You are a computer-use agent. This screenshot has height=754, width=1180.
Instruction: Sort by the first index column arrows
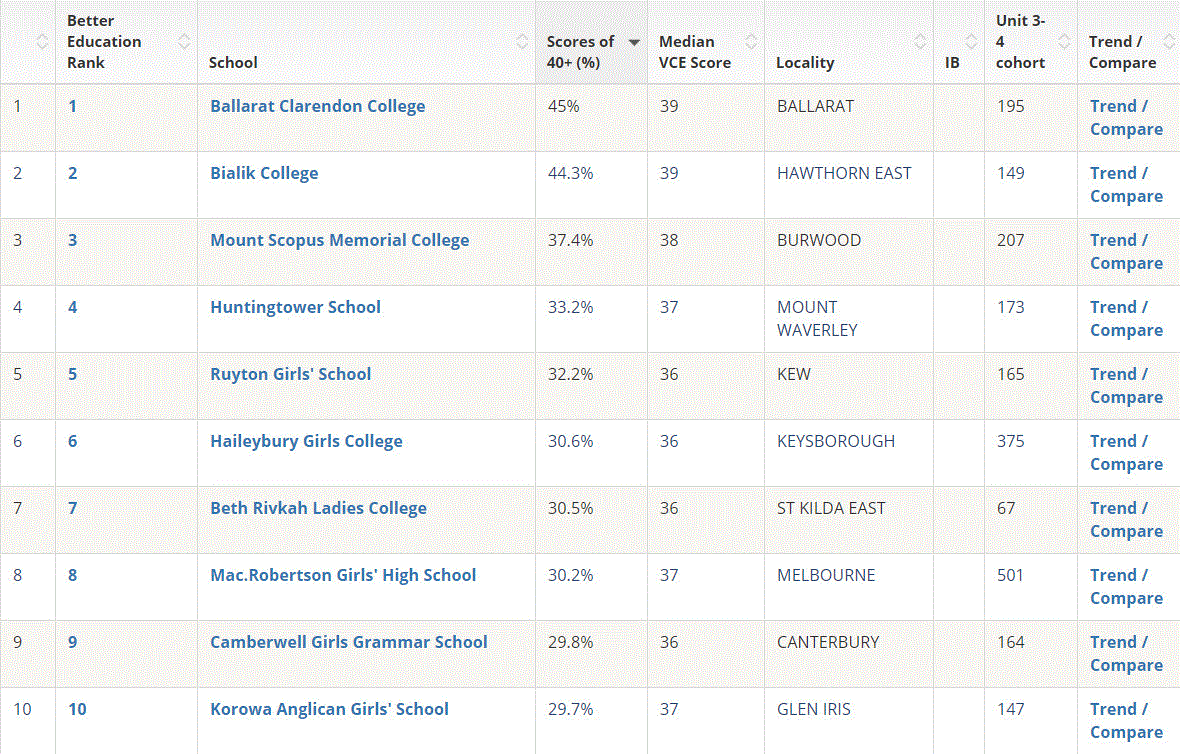coord(41,42)
